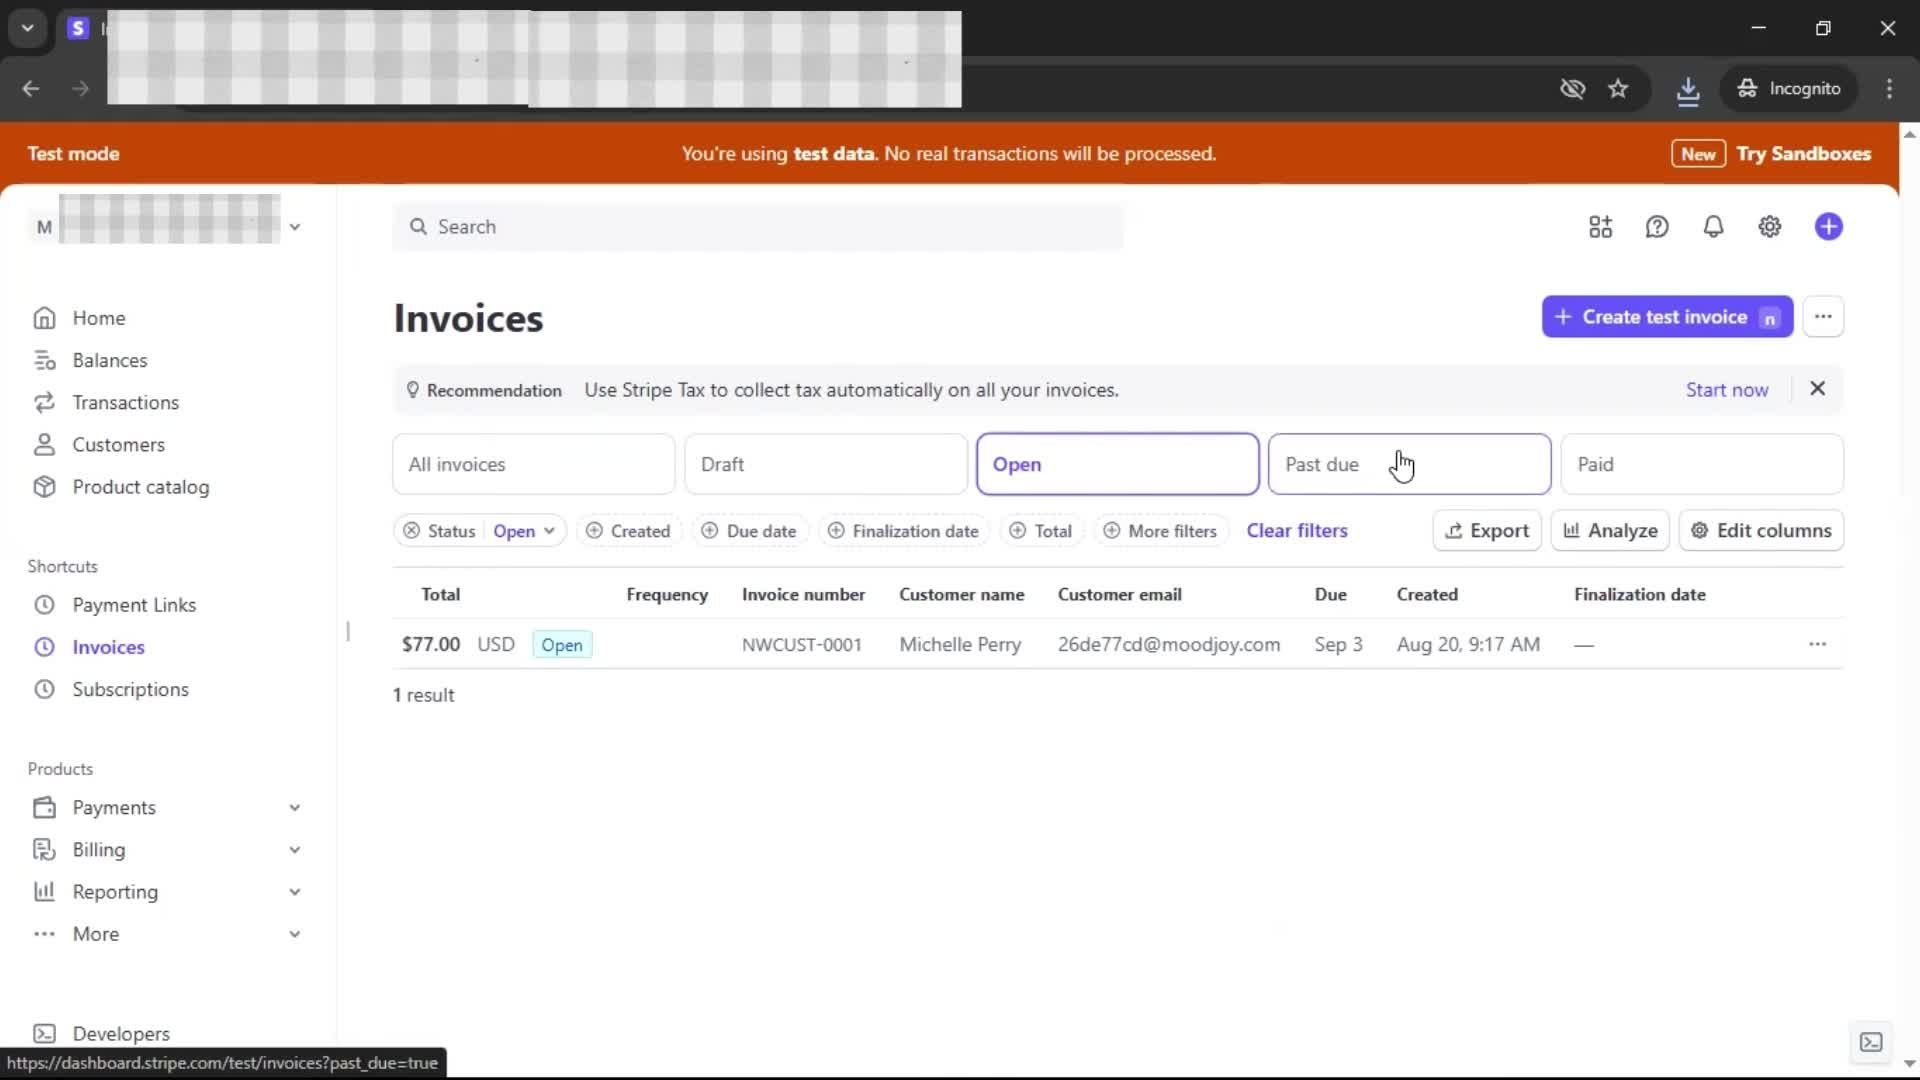
Task: Open Chrome downloads icon
Action: (x=1688, y=89)
